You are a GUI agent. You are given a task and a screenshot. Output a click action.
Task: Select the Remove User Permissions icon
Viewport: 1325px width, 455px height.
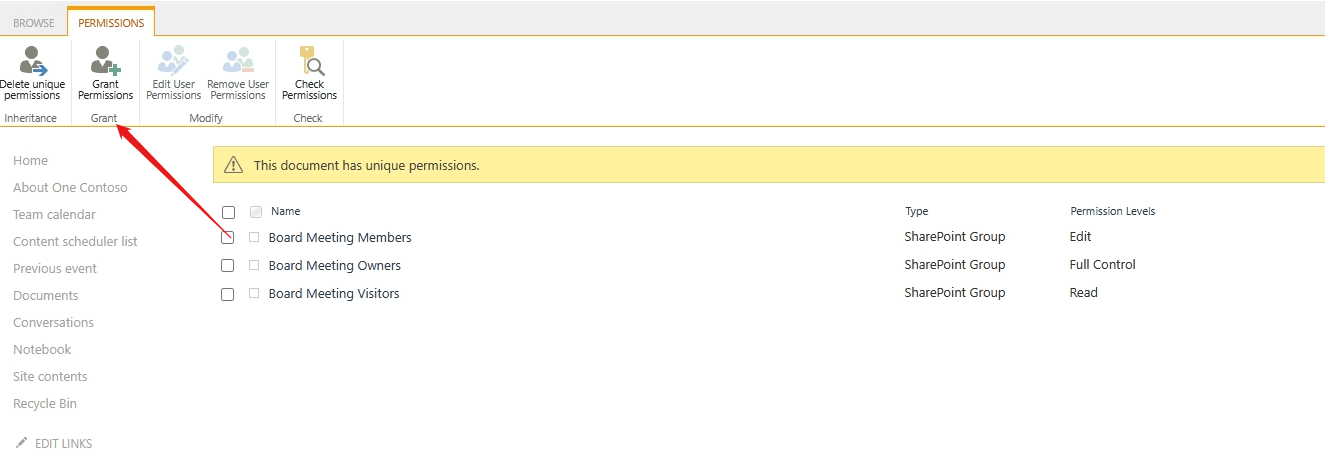(238, 61)
